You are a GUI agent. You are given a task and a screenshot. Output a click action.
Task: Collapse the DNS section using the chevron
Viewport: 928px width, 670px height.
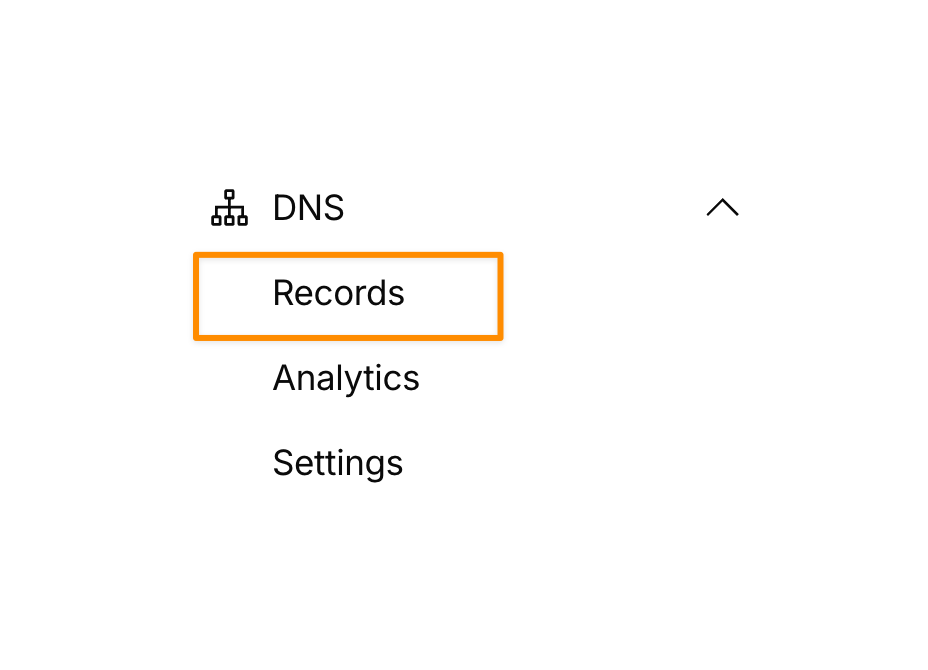[x=722, y=208]
